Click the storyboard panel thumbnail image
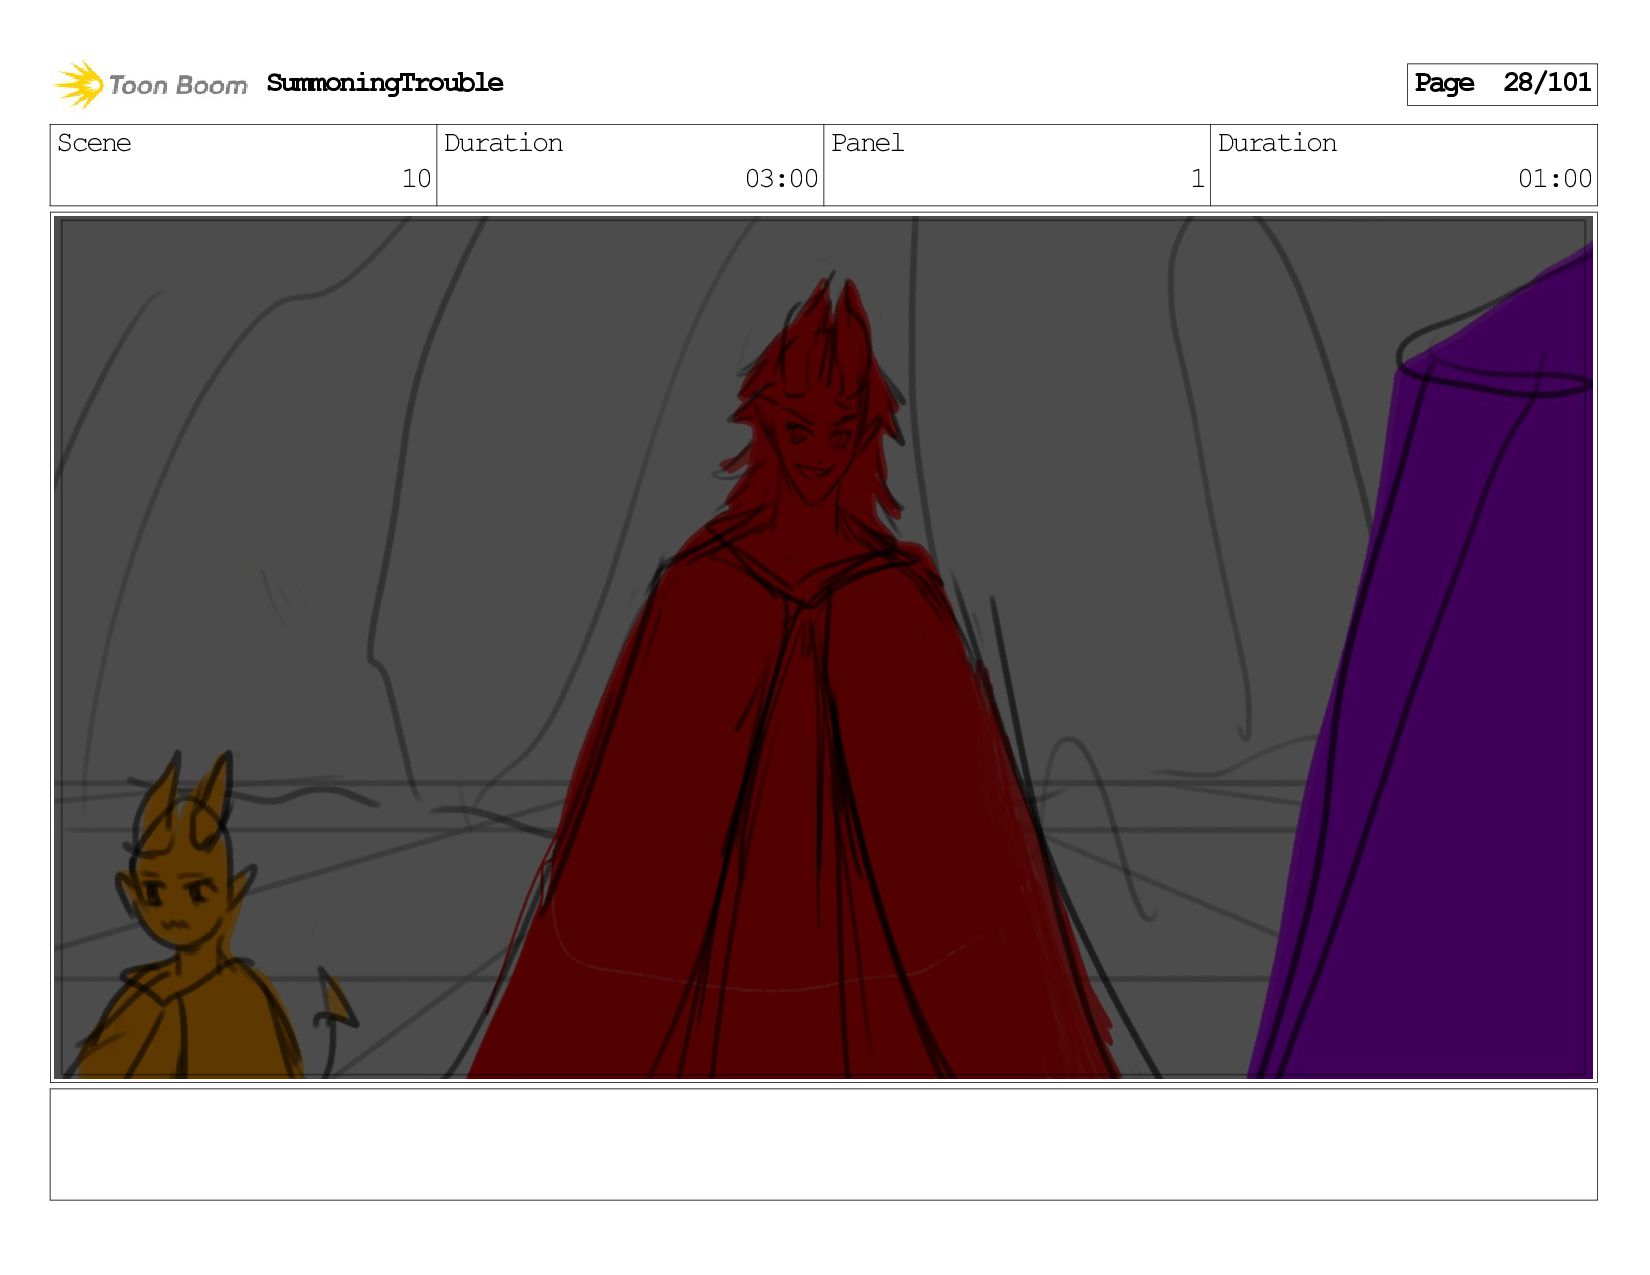The image size is (1650, 1275). pos(823,647)
